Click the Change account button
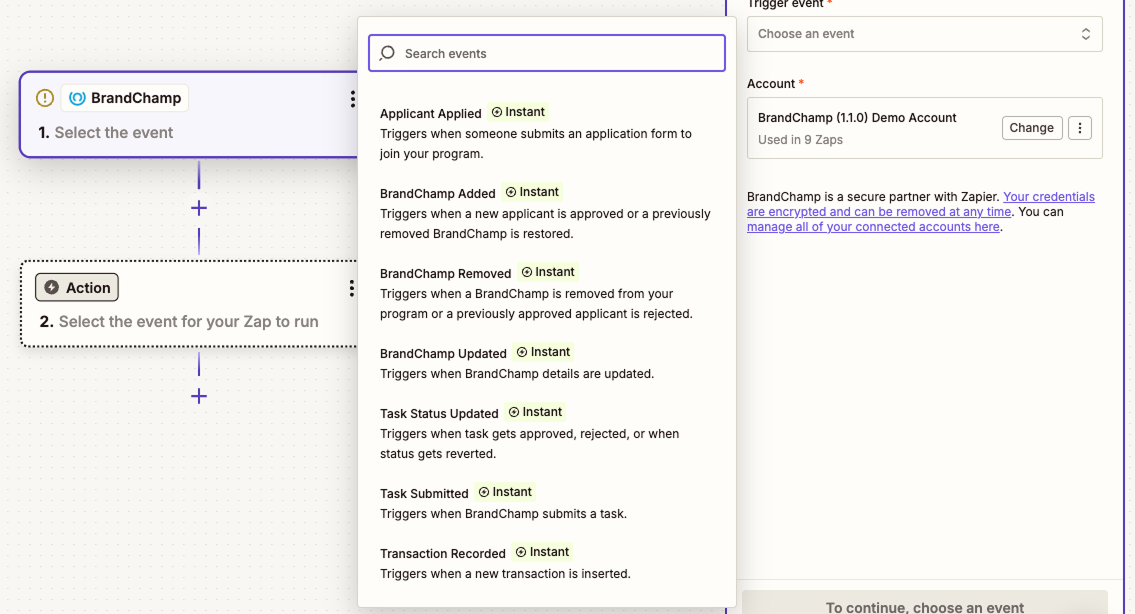 click(1031, 128)
